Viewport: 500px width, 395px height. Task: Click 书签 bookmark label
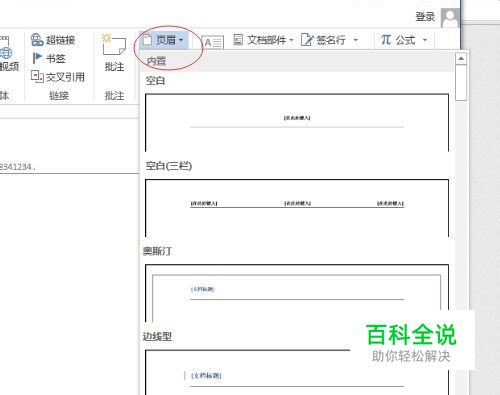click(56, 59)
